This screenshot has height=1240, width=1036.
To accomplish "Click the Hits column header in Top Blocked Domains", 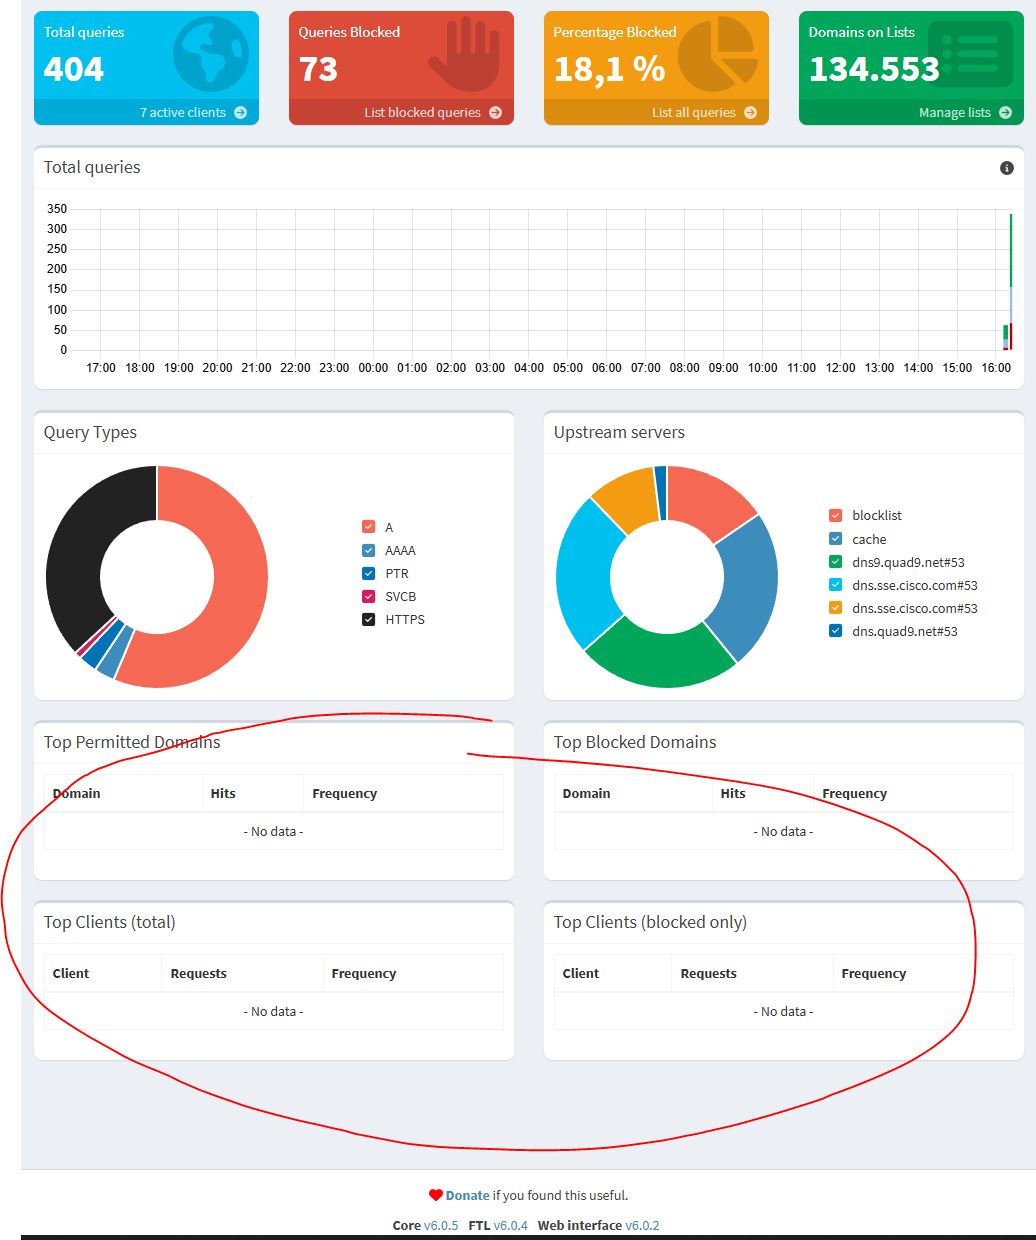I will point(733,793).
